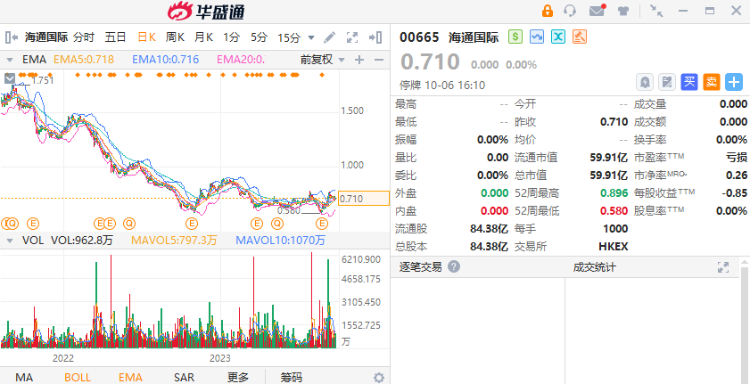This screenshot has height=384, width=750.
Task: Open the 15分 timeframe dropdown arrow
Action: [311, 37]
